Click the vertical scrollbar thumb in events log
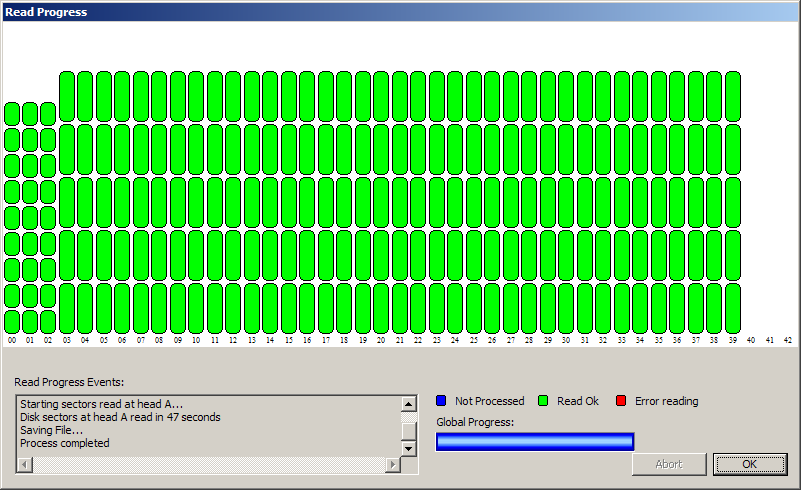The width and height of the screenshot is (801, 490). 408,430
